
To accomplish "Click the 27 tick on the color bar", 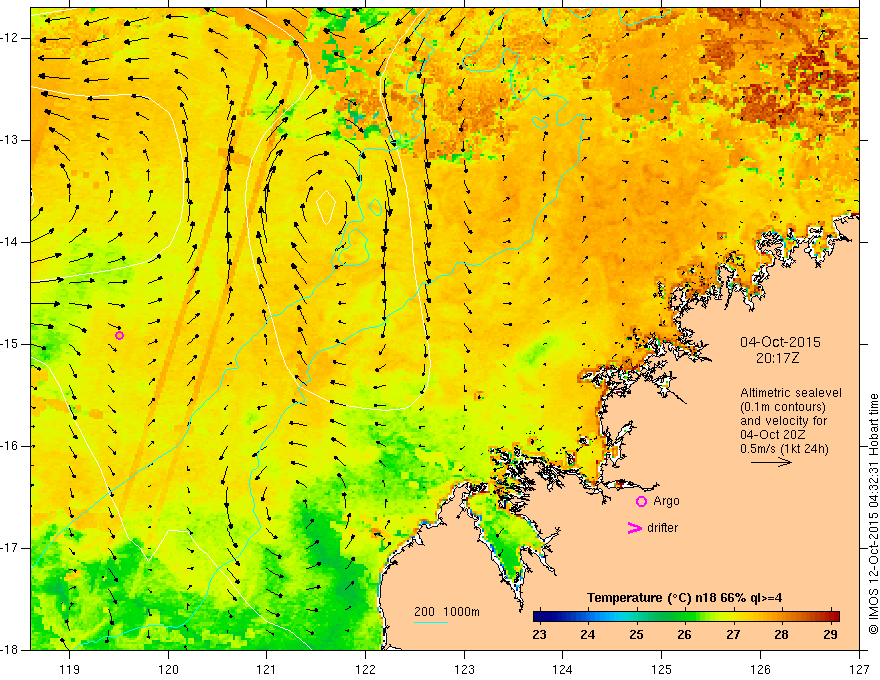I will (733, 635).
